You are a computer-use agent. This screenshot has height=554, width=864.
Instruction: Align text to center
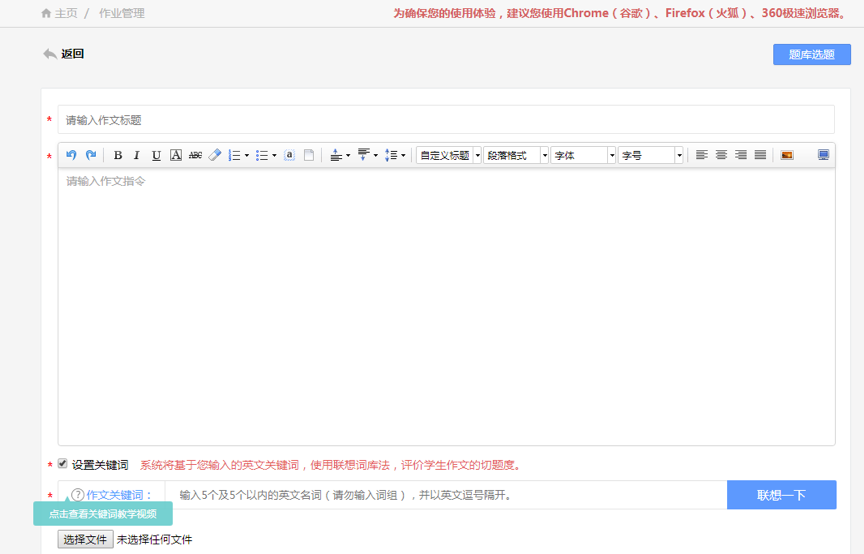click(721, 155)
